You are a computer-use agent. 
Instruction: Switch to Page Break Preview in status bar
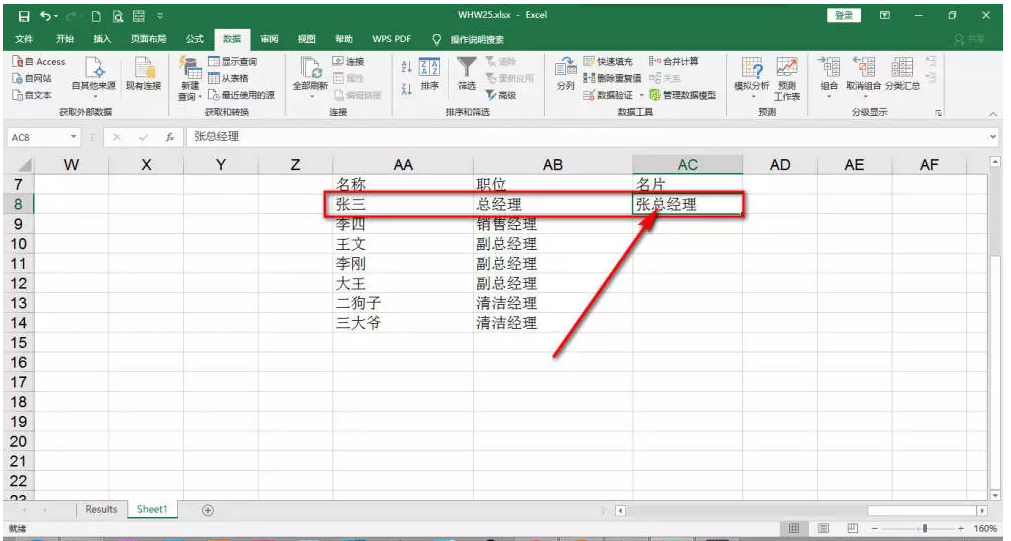[x=852, y=529]
